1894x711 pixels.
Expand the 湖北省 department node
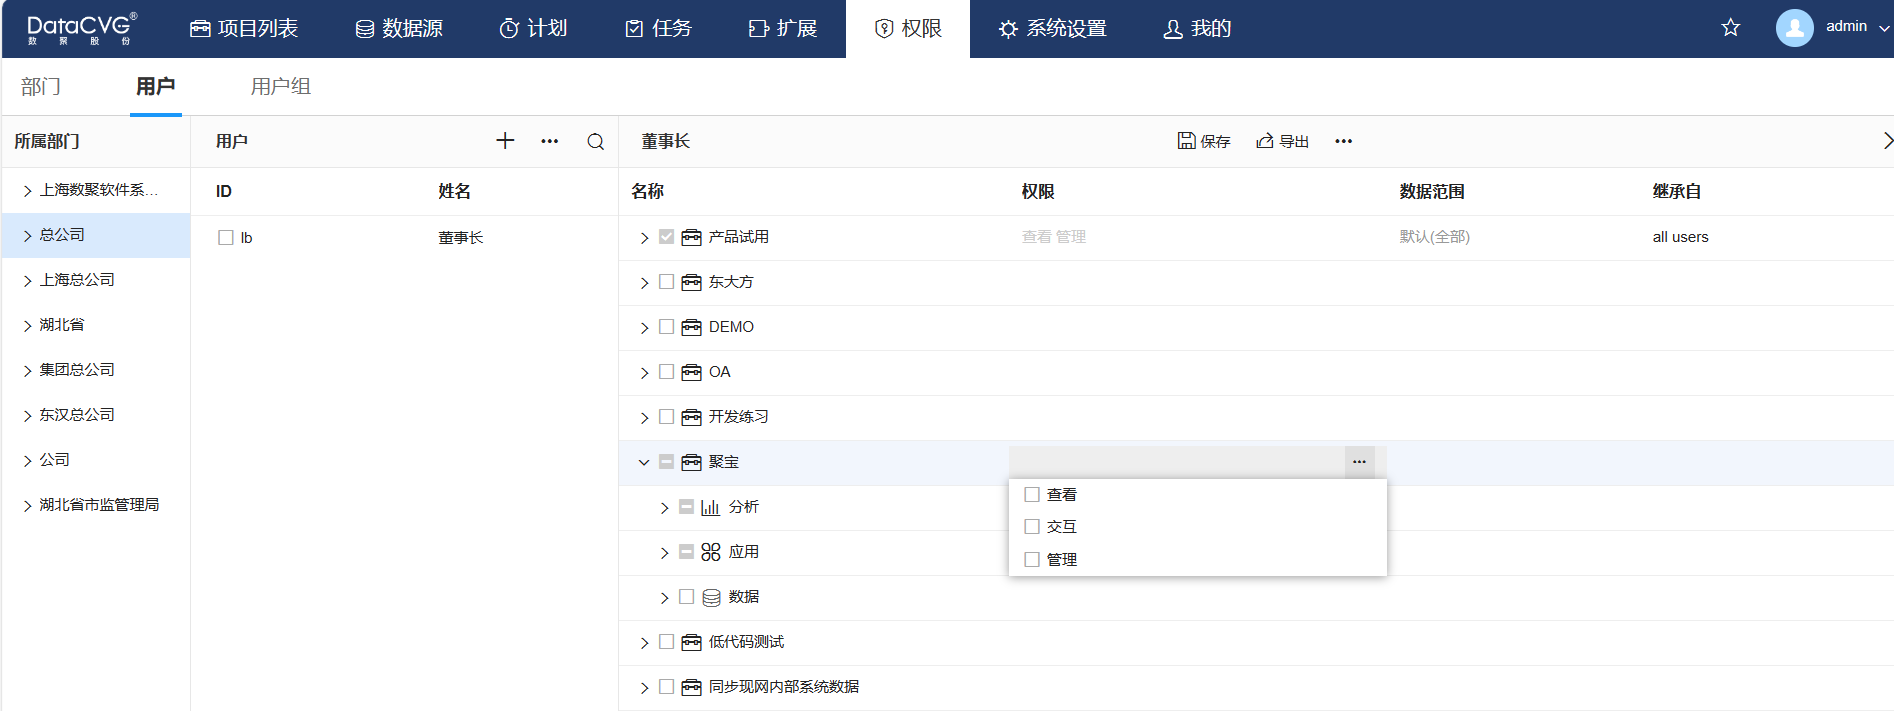pos(28,325)
